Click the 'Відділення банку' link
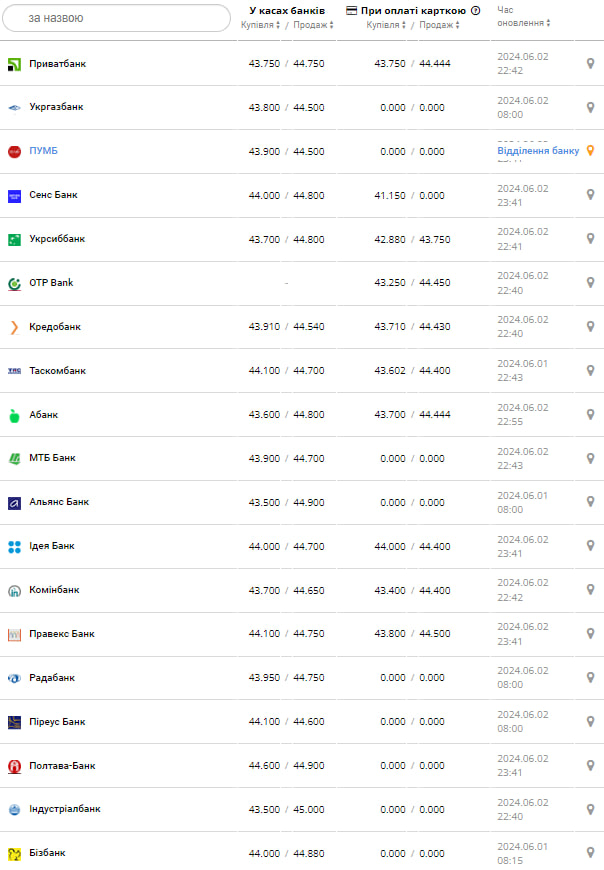Screen dimensions: 604x870 coord(538,151)
